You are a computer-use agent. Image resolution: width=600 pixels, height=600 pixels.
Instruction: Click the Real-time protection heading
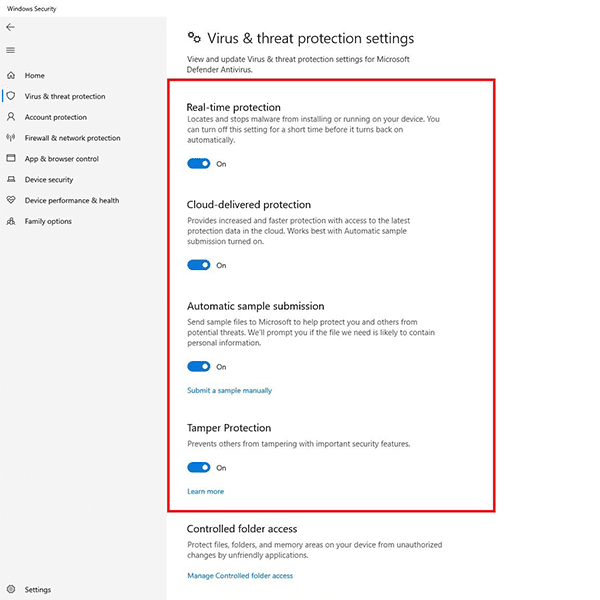(234, 107)
